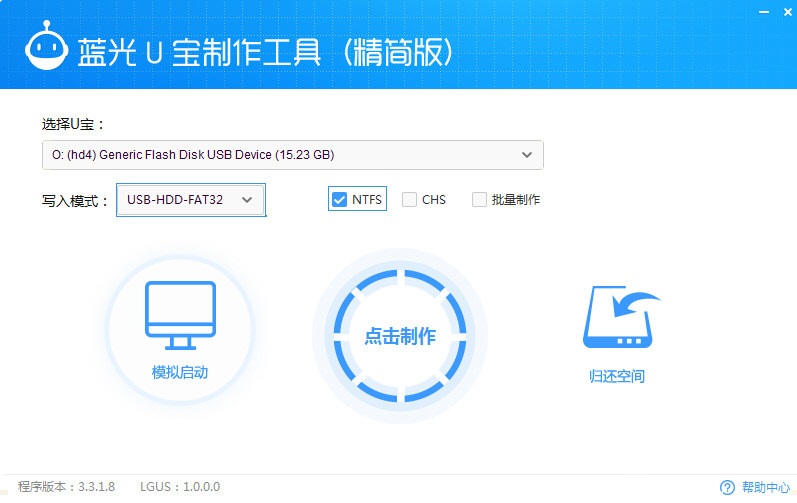Image resolution: width=797 pixels, height=503 pixels.
Task: Expand the USB-HDD-FAT32 write mode dropdown
Action: click(x=191, y=200)
